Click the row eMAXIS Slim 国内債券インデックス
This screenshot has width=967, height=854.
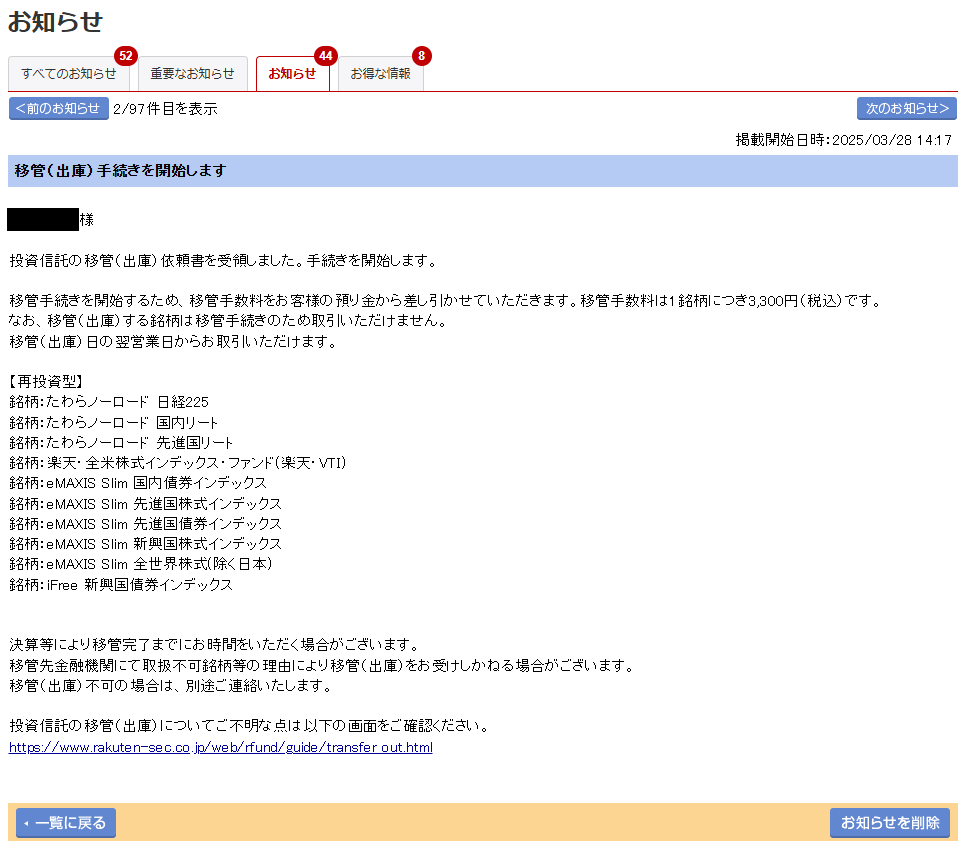(138, 483)
